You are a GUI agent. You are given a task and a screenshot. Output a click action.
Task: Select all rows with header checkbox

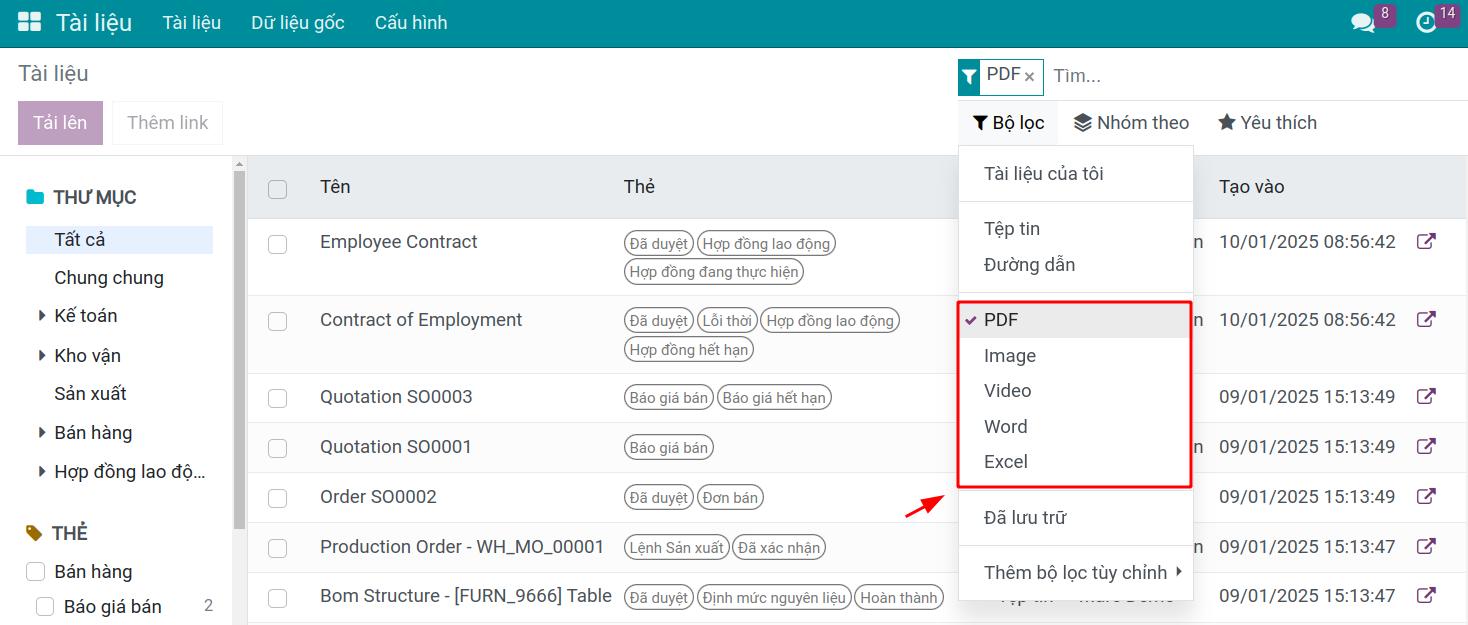[x=278, y=188]
